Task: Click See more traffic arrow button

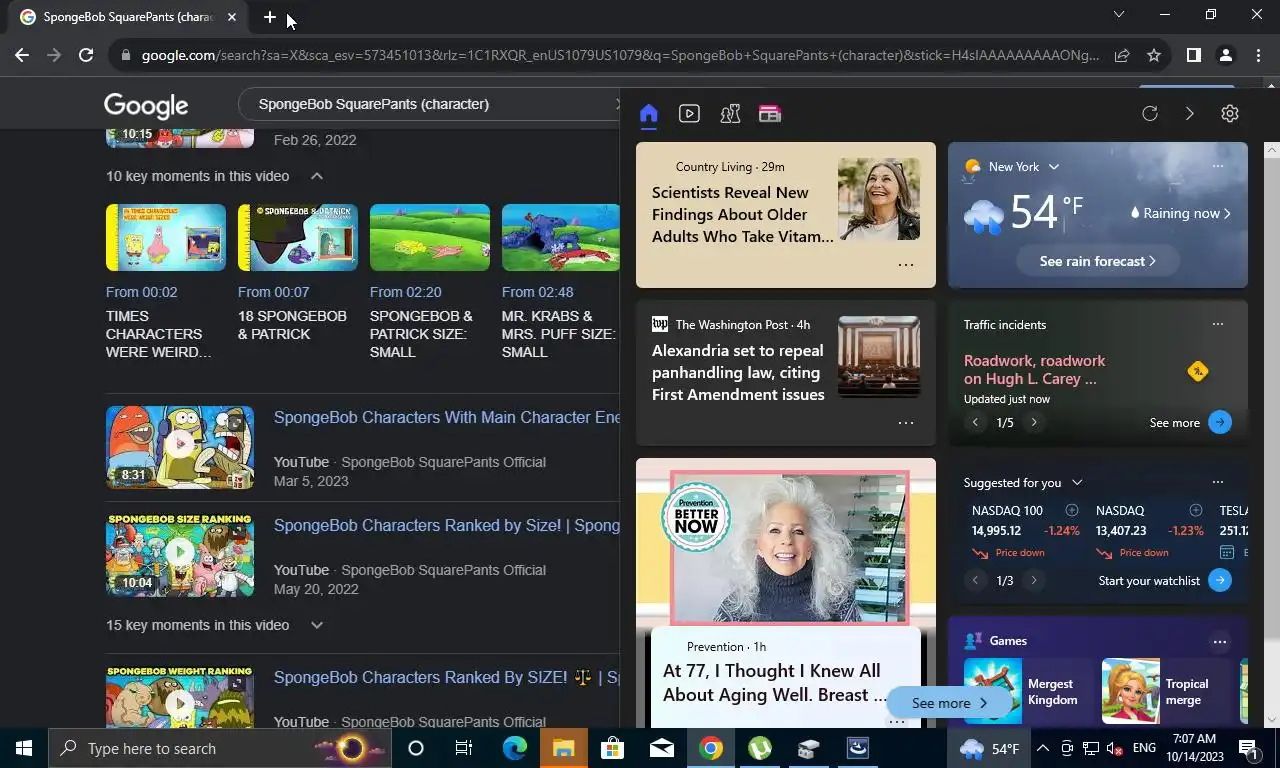Action: [1220, 422]
